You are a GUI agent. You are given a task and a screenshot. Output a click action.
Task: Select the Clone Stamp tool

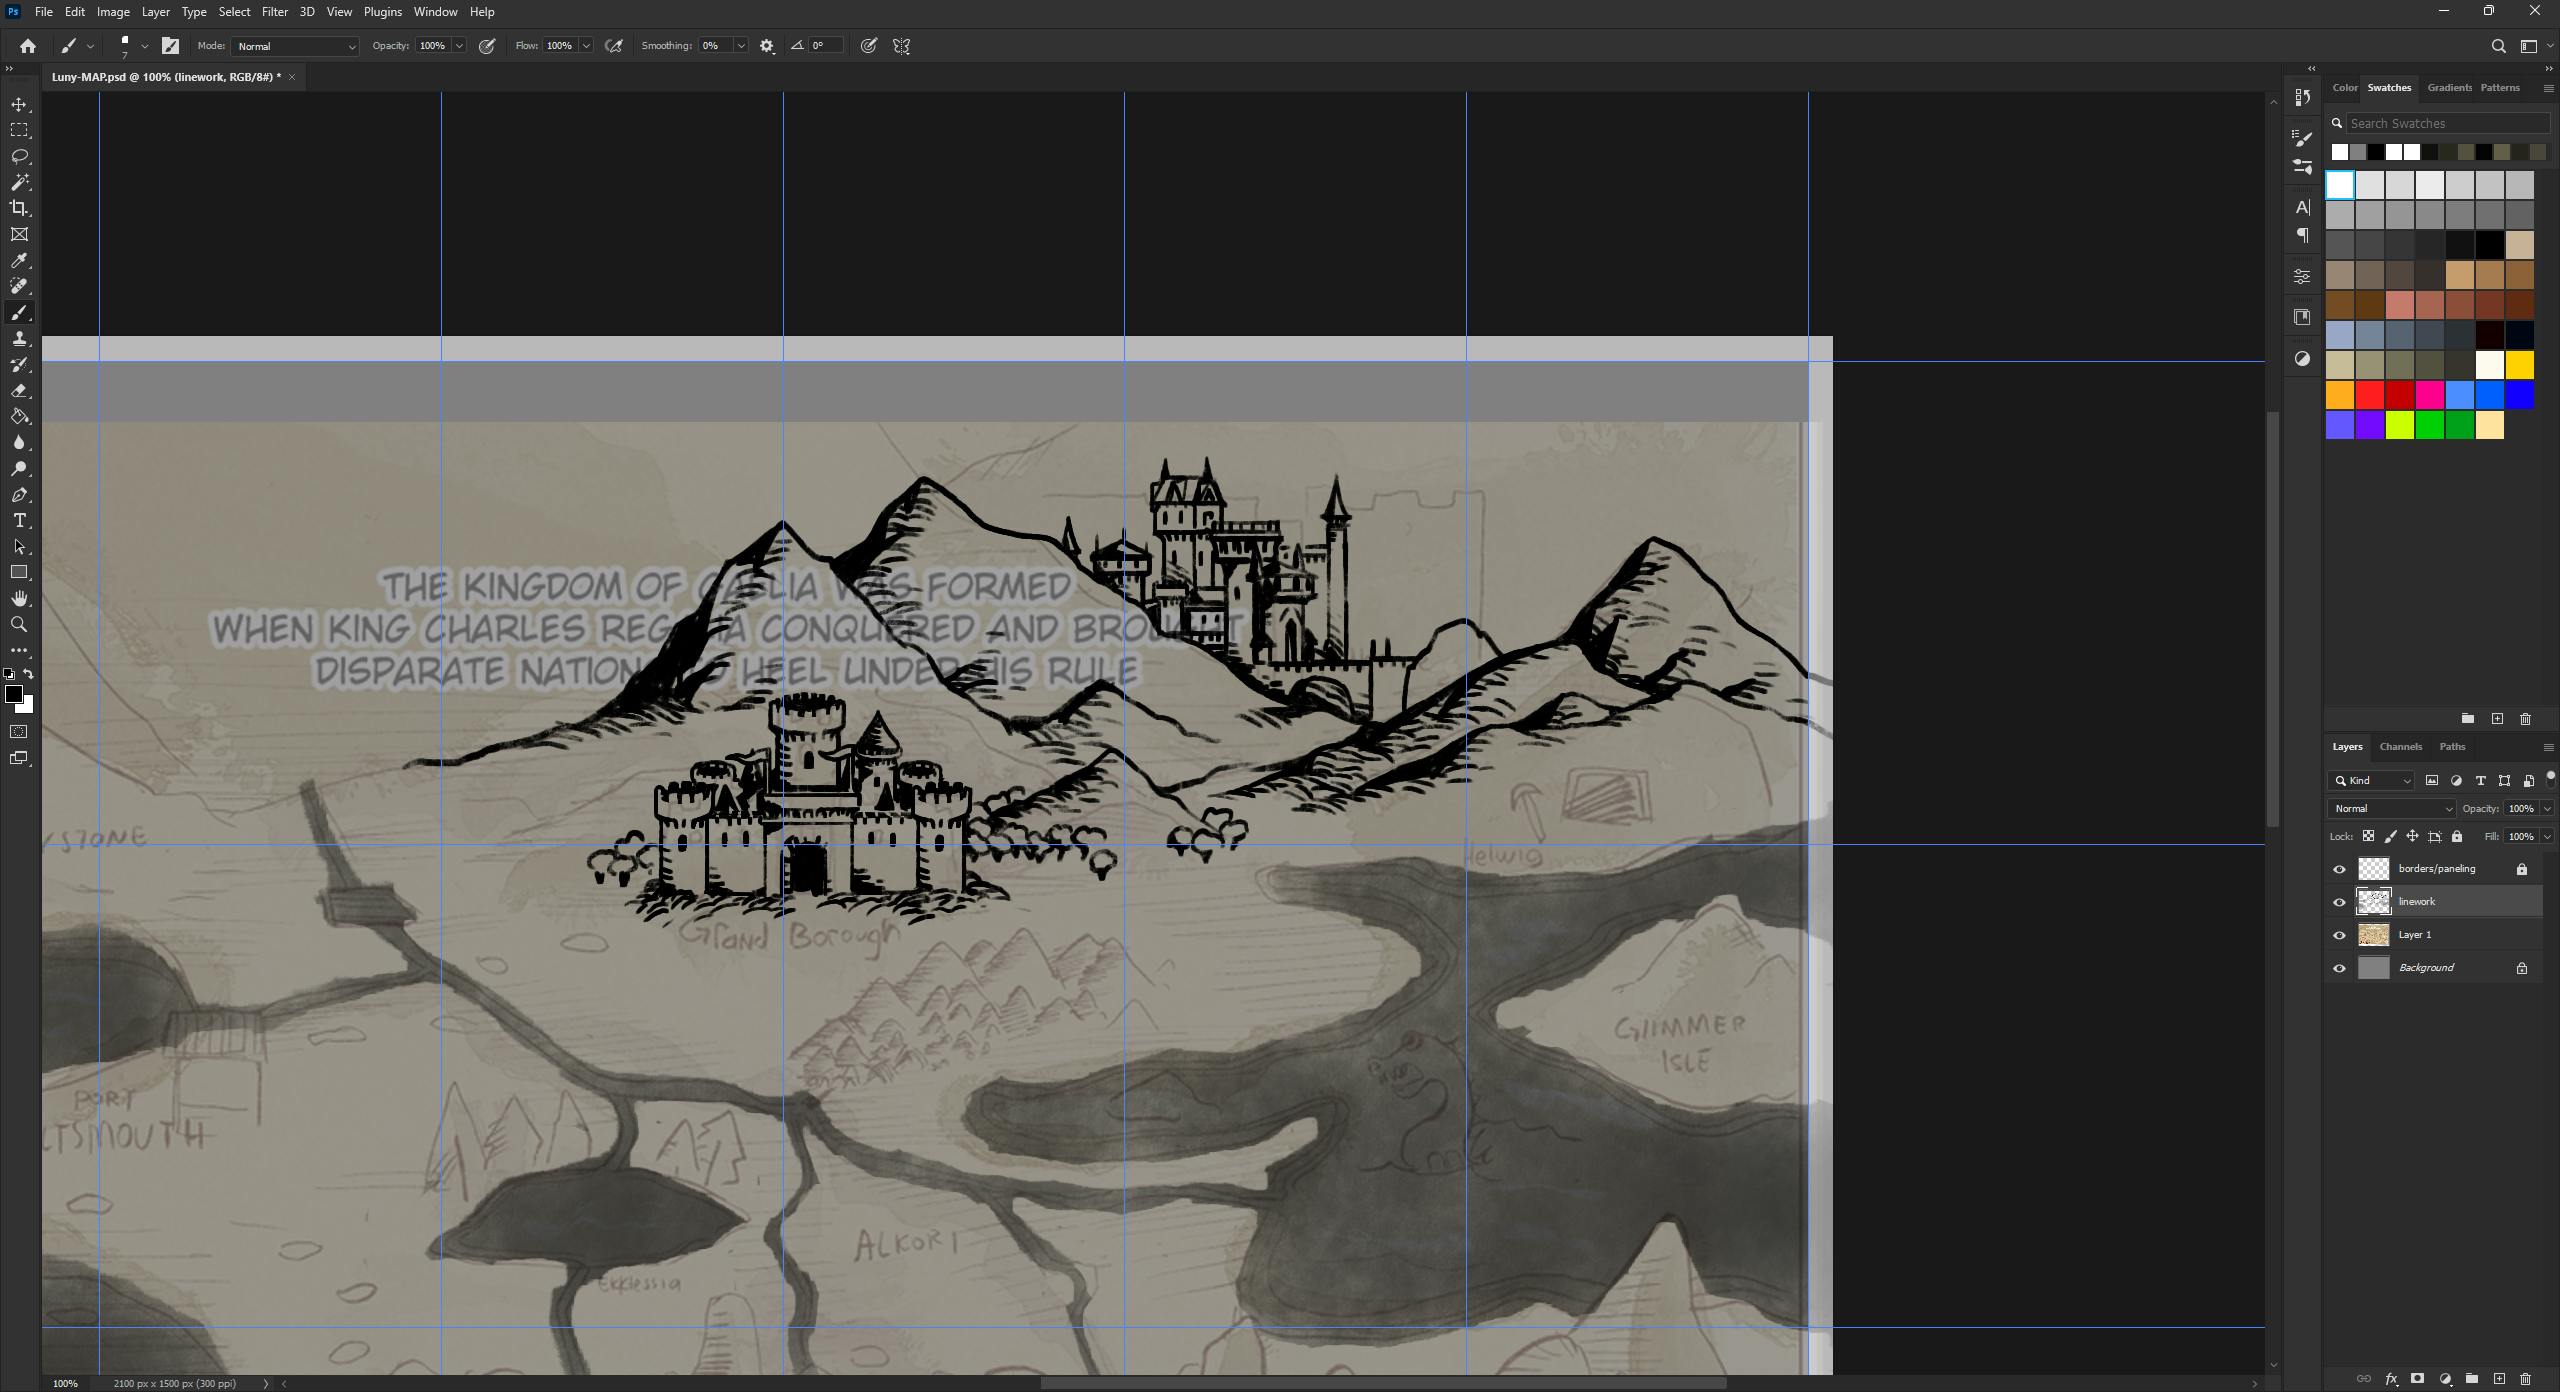click(x=19, y=339)
